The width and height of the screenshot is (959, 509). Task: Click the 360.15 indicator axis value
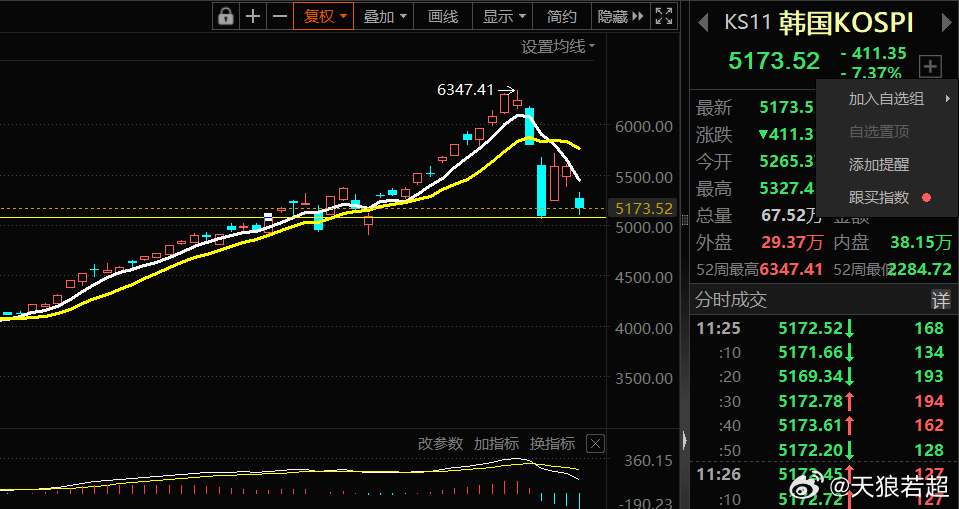(648, 460)
